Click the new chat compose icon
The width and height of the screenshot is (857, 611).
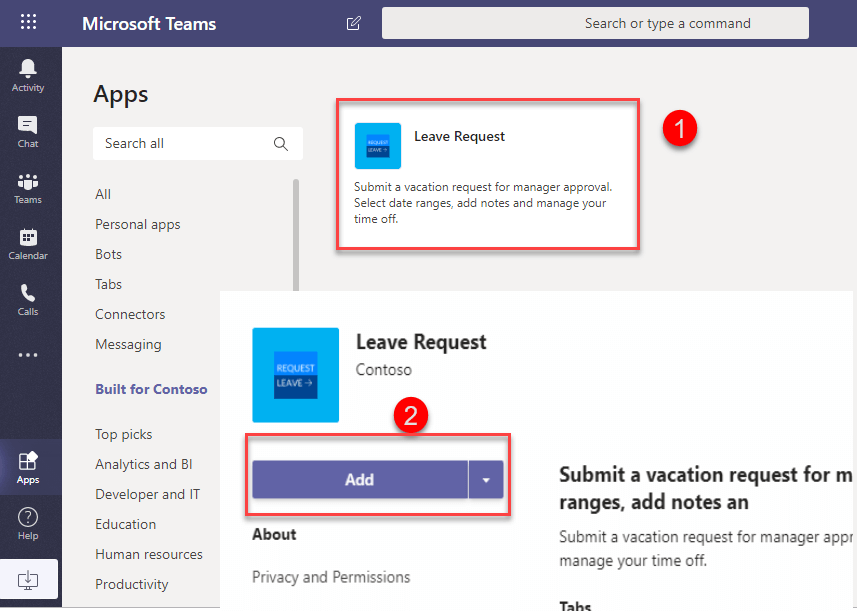pyautogui.click(x=353, y=23)
